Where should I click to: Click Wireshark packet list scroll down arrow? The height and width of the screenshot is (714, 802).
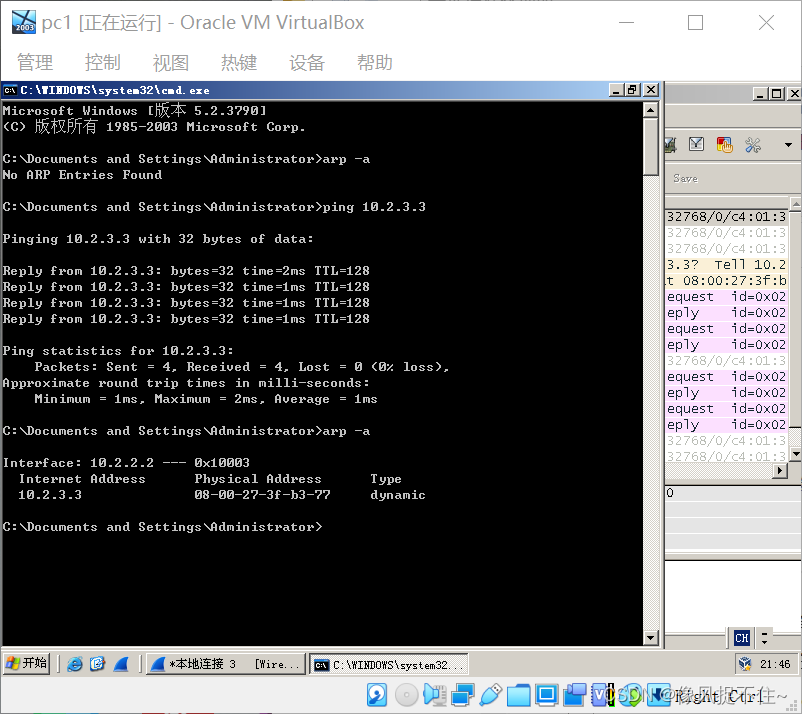tap(795, 454)
